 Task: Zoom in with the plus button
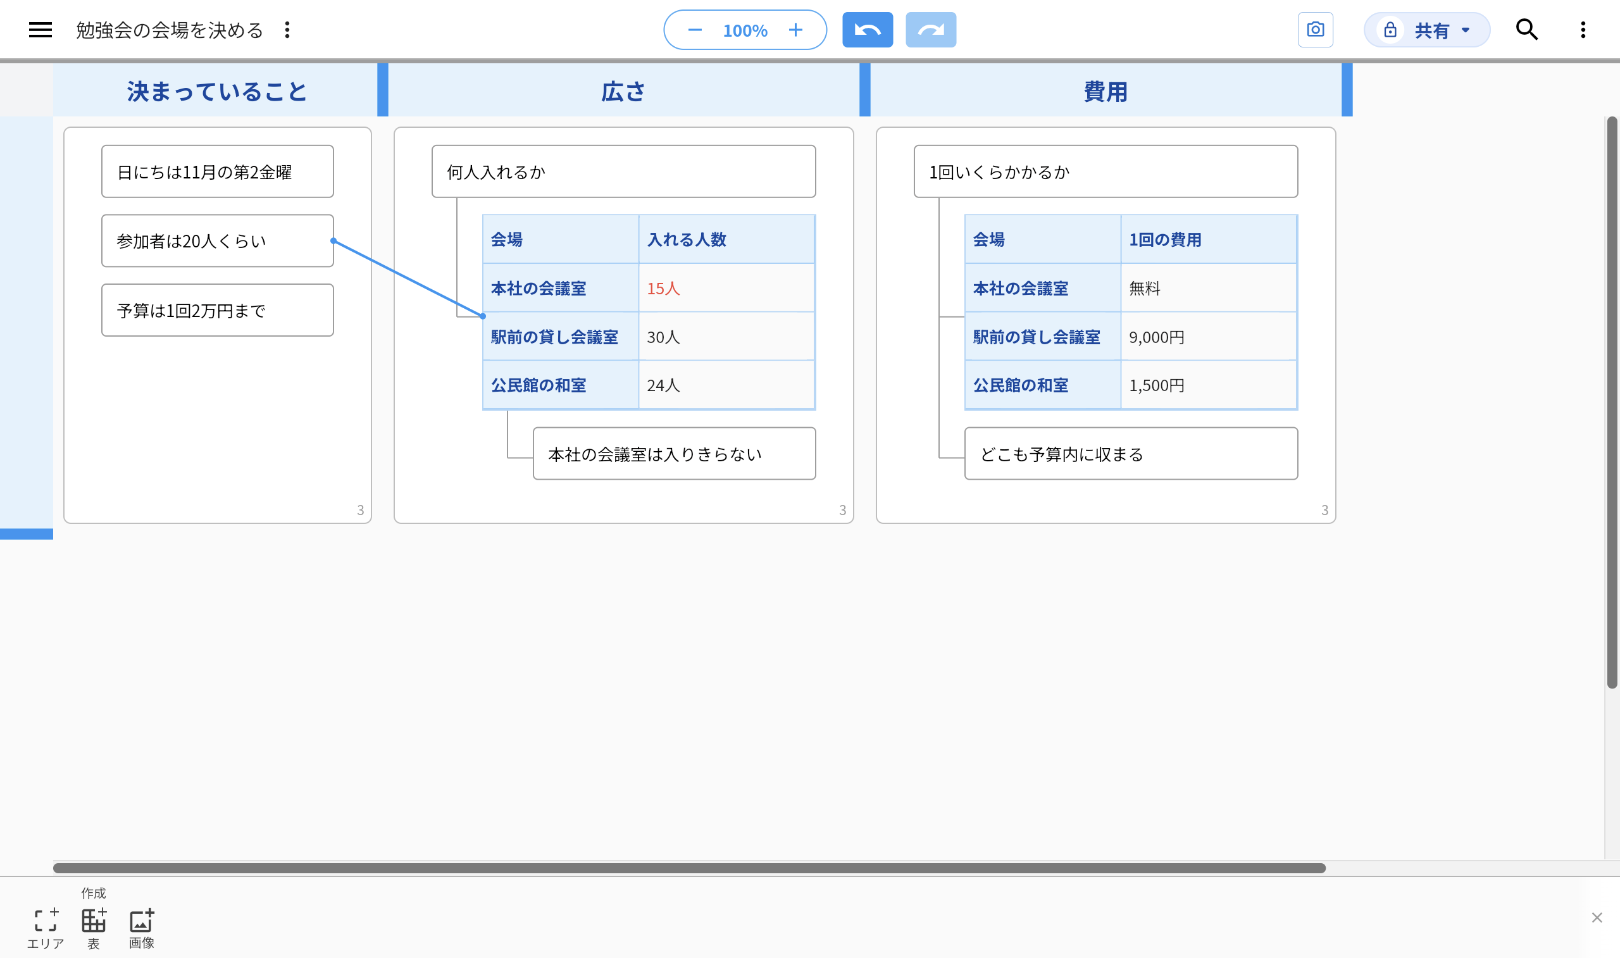[x=796, y=30]
